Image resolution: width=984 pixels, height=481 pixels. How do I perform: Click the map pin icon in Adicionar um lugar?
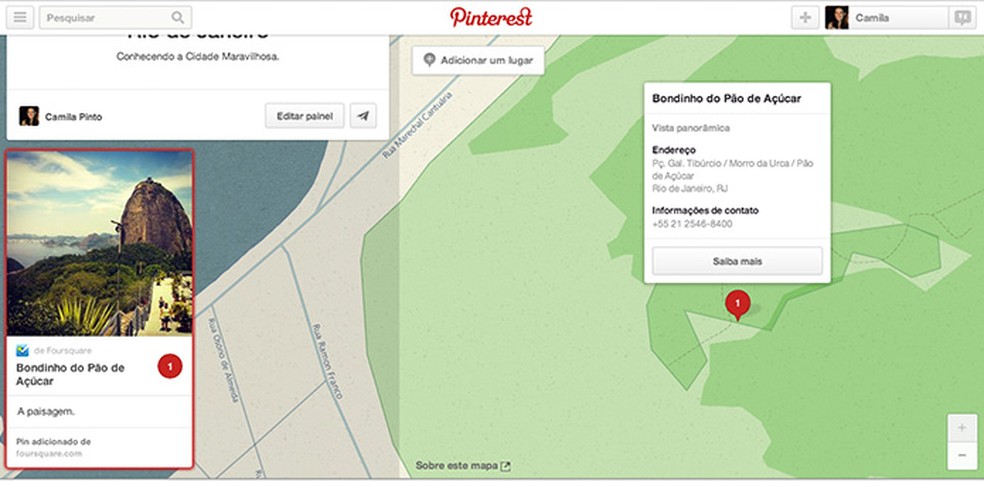(x=429, y=60)
